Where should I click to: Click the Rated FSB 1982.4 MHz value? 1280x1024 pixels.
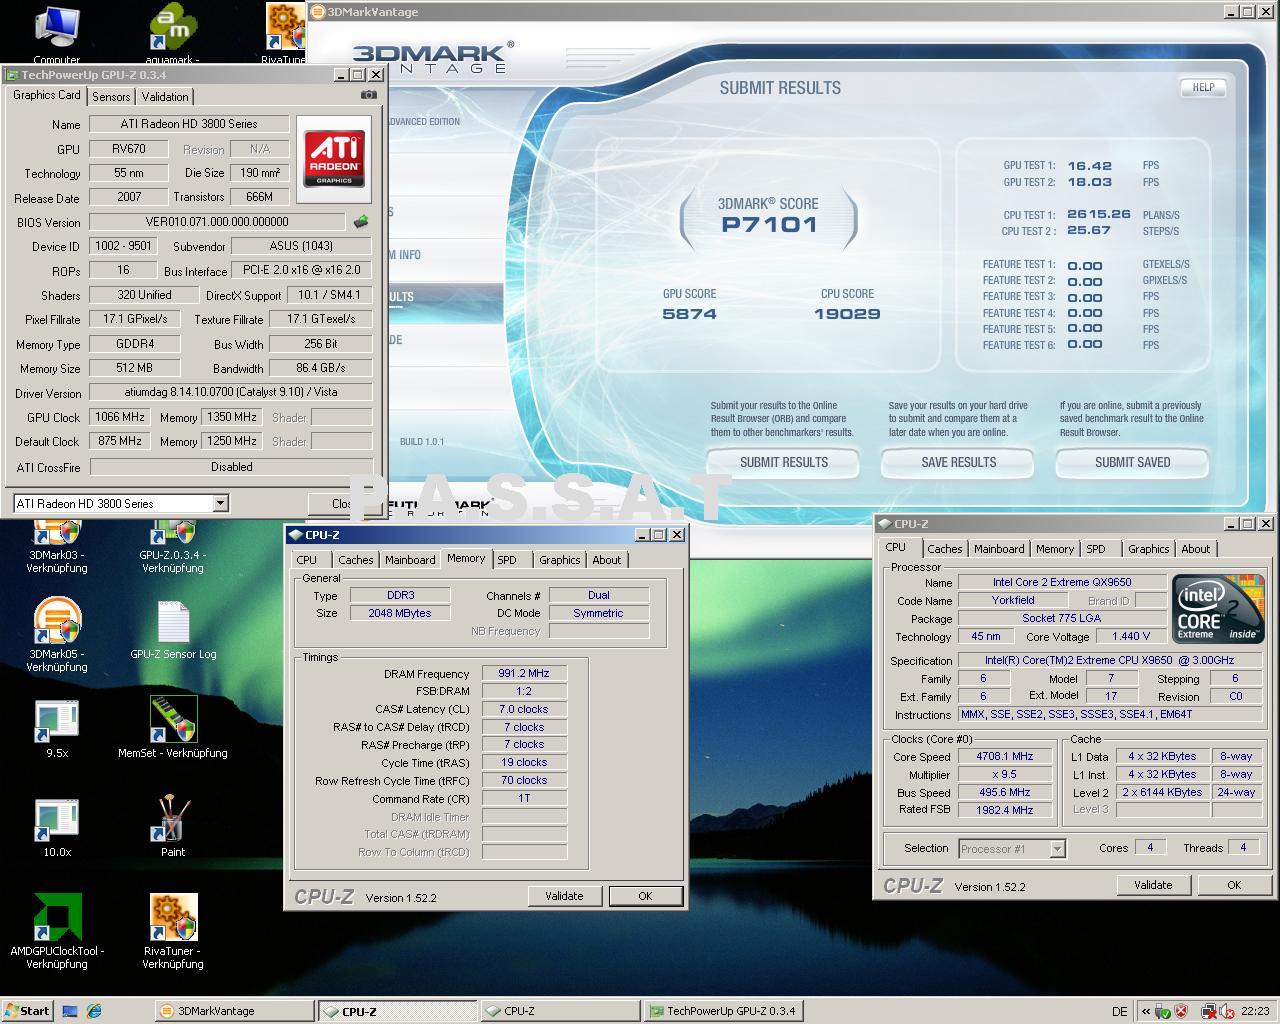pos(1006,810)
